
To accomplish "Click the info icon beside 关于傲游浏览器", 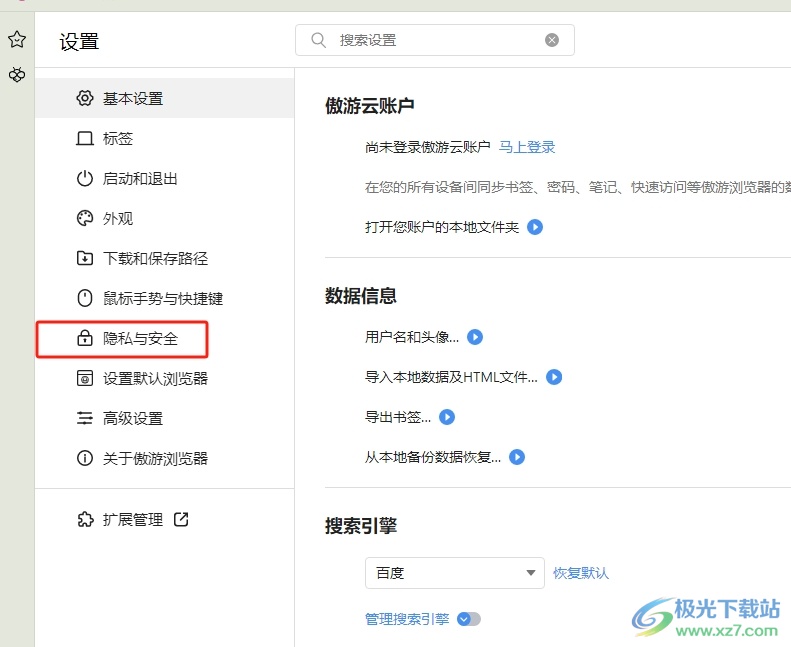I will pos(85,458).
